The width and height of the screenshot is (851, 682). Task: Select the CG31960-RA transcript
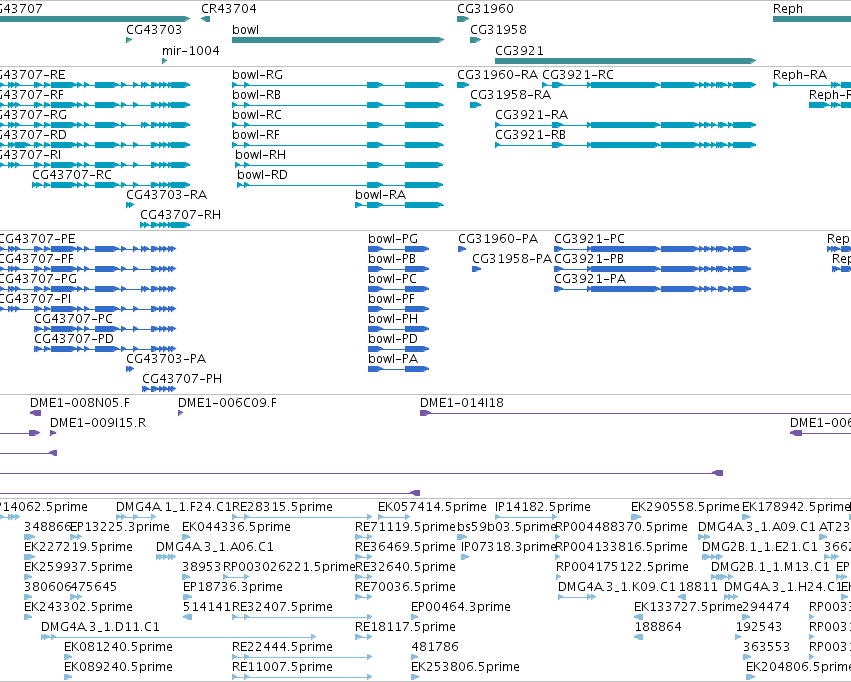[x=463, y=85]
